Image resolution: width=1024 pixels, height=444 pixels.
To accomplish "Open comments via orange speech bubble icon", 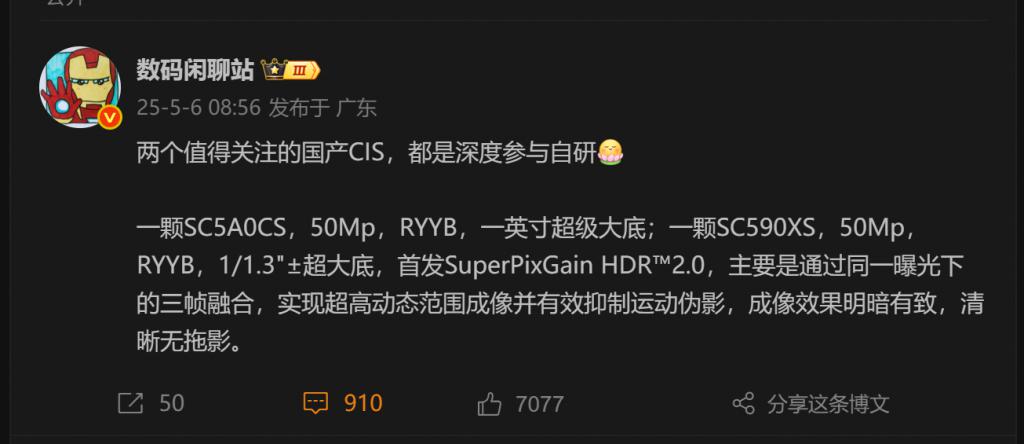I will [x=316, y=403].
